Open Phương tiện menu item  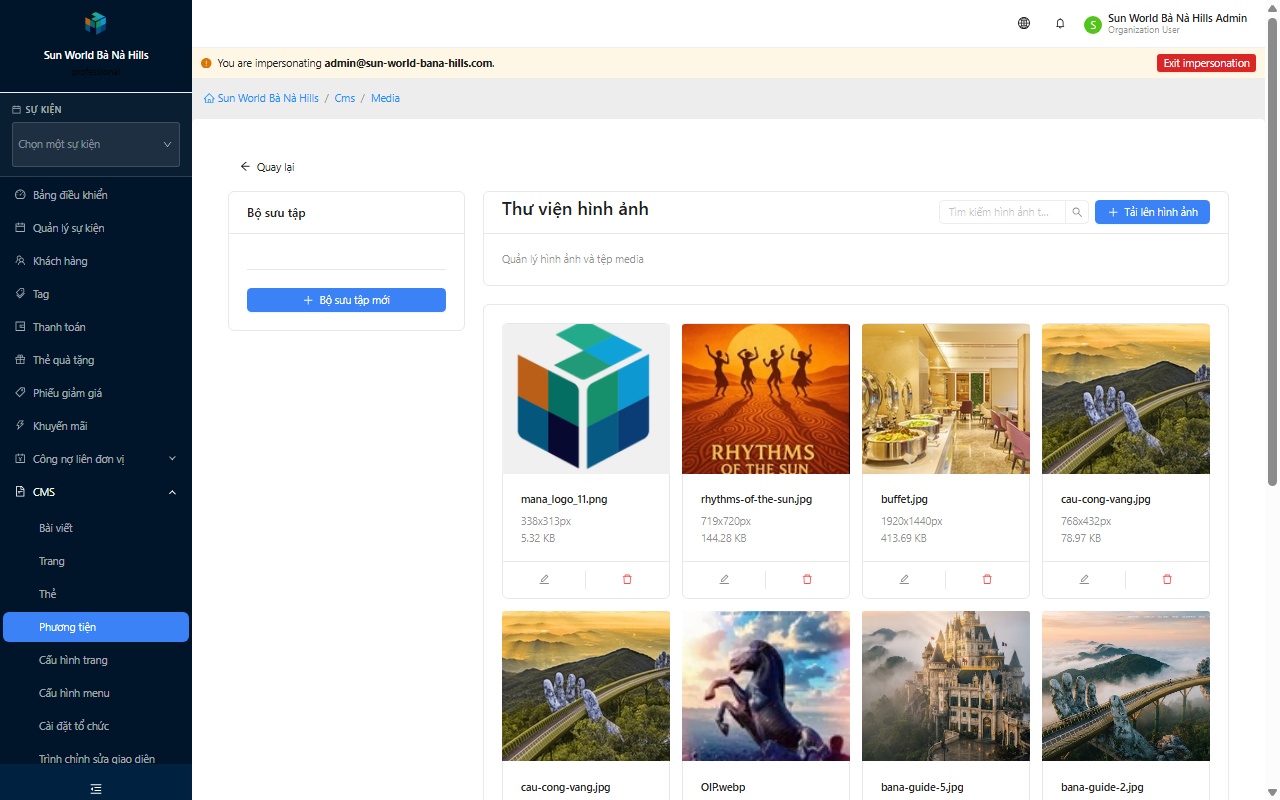tap(96, 627)
